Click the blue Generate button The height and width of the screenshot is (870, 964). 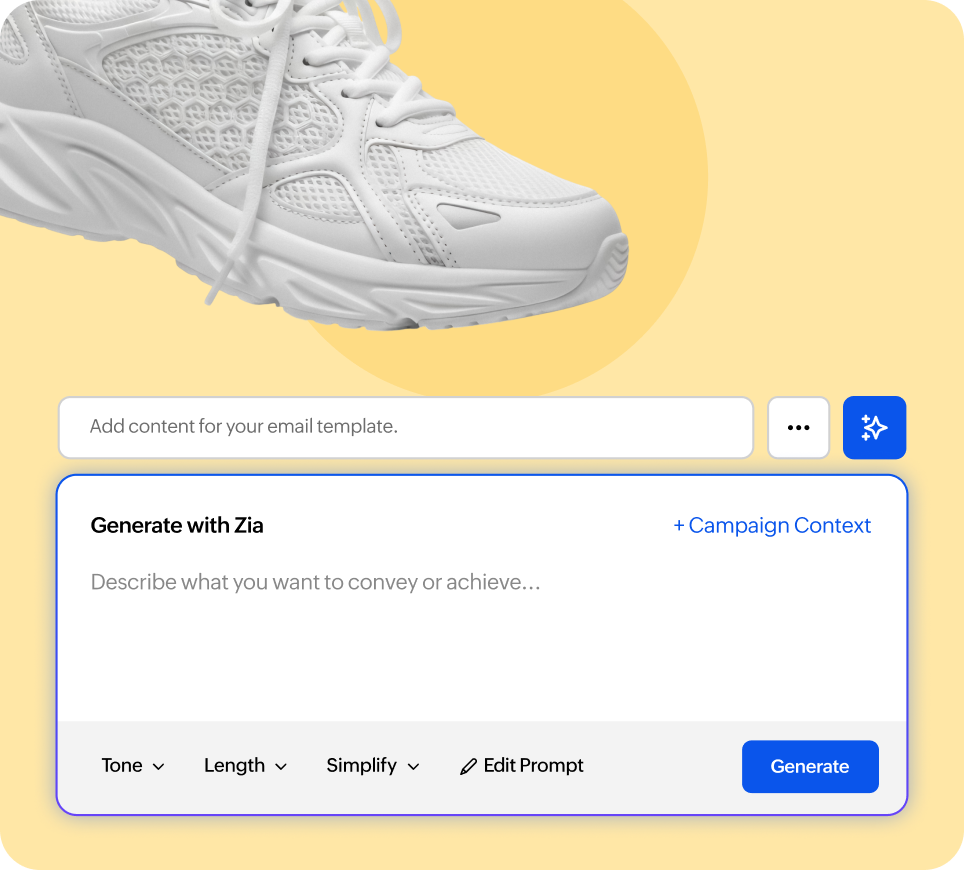point(810,766)
